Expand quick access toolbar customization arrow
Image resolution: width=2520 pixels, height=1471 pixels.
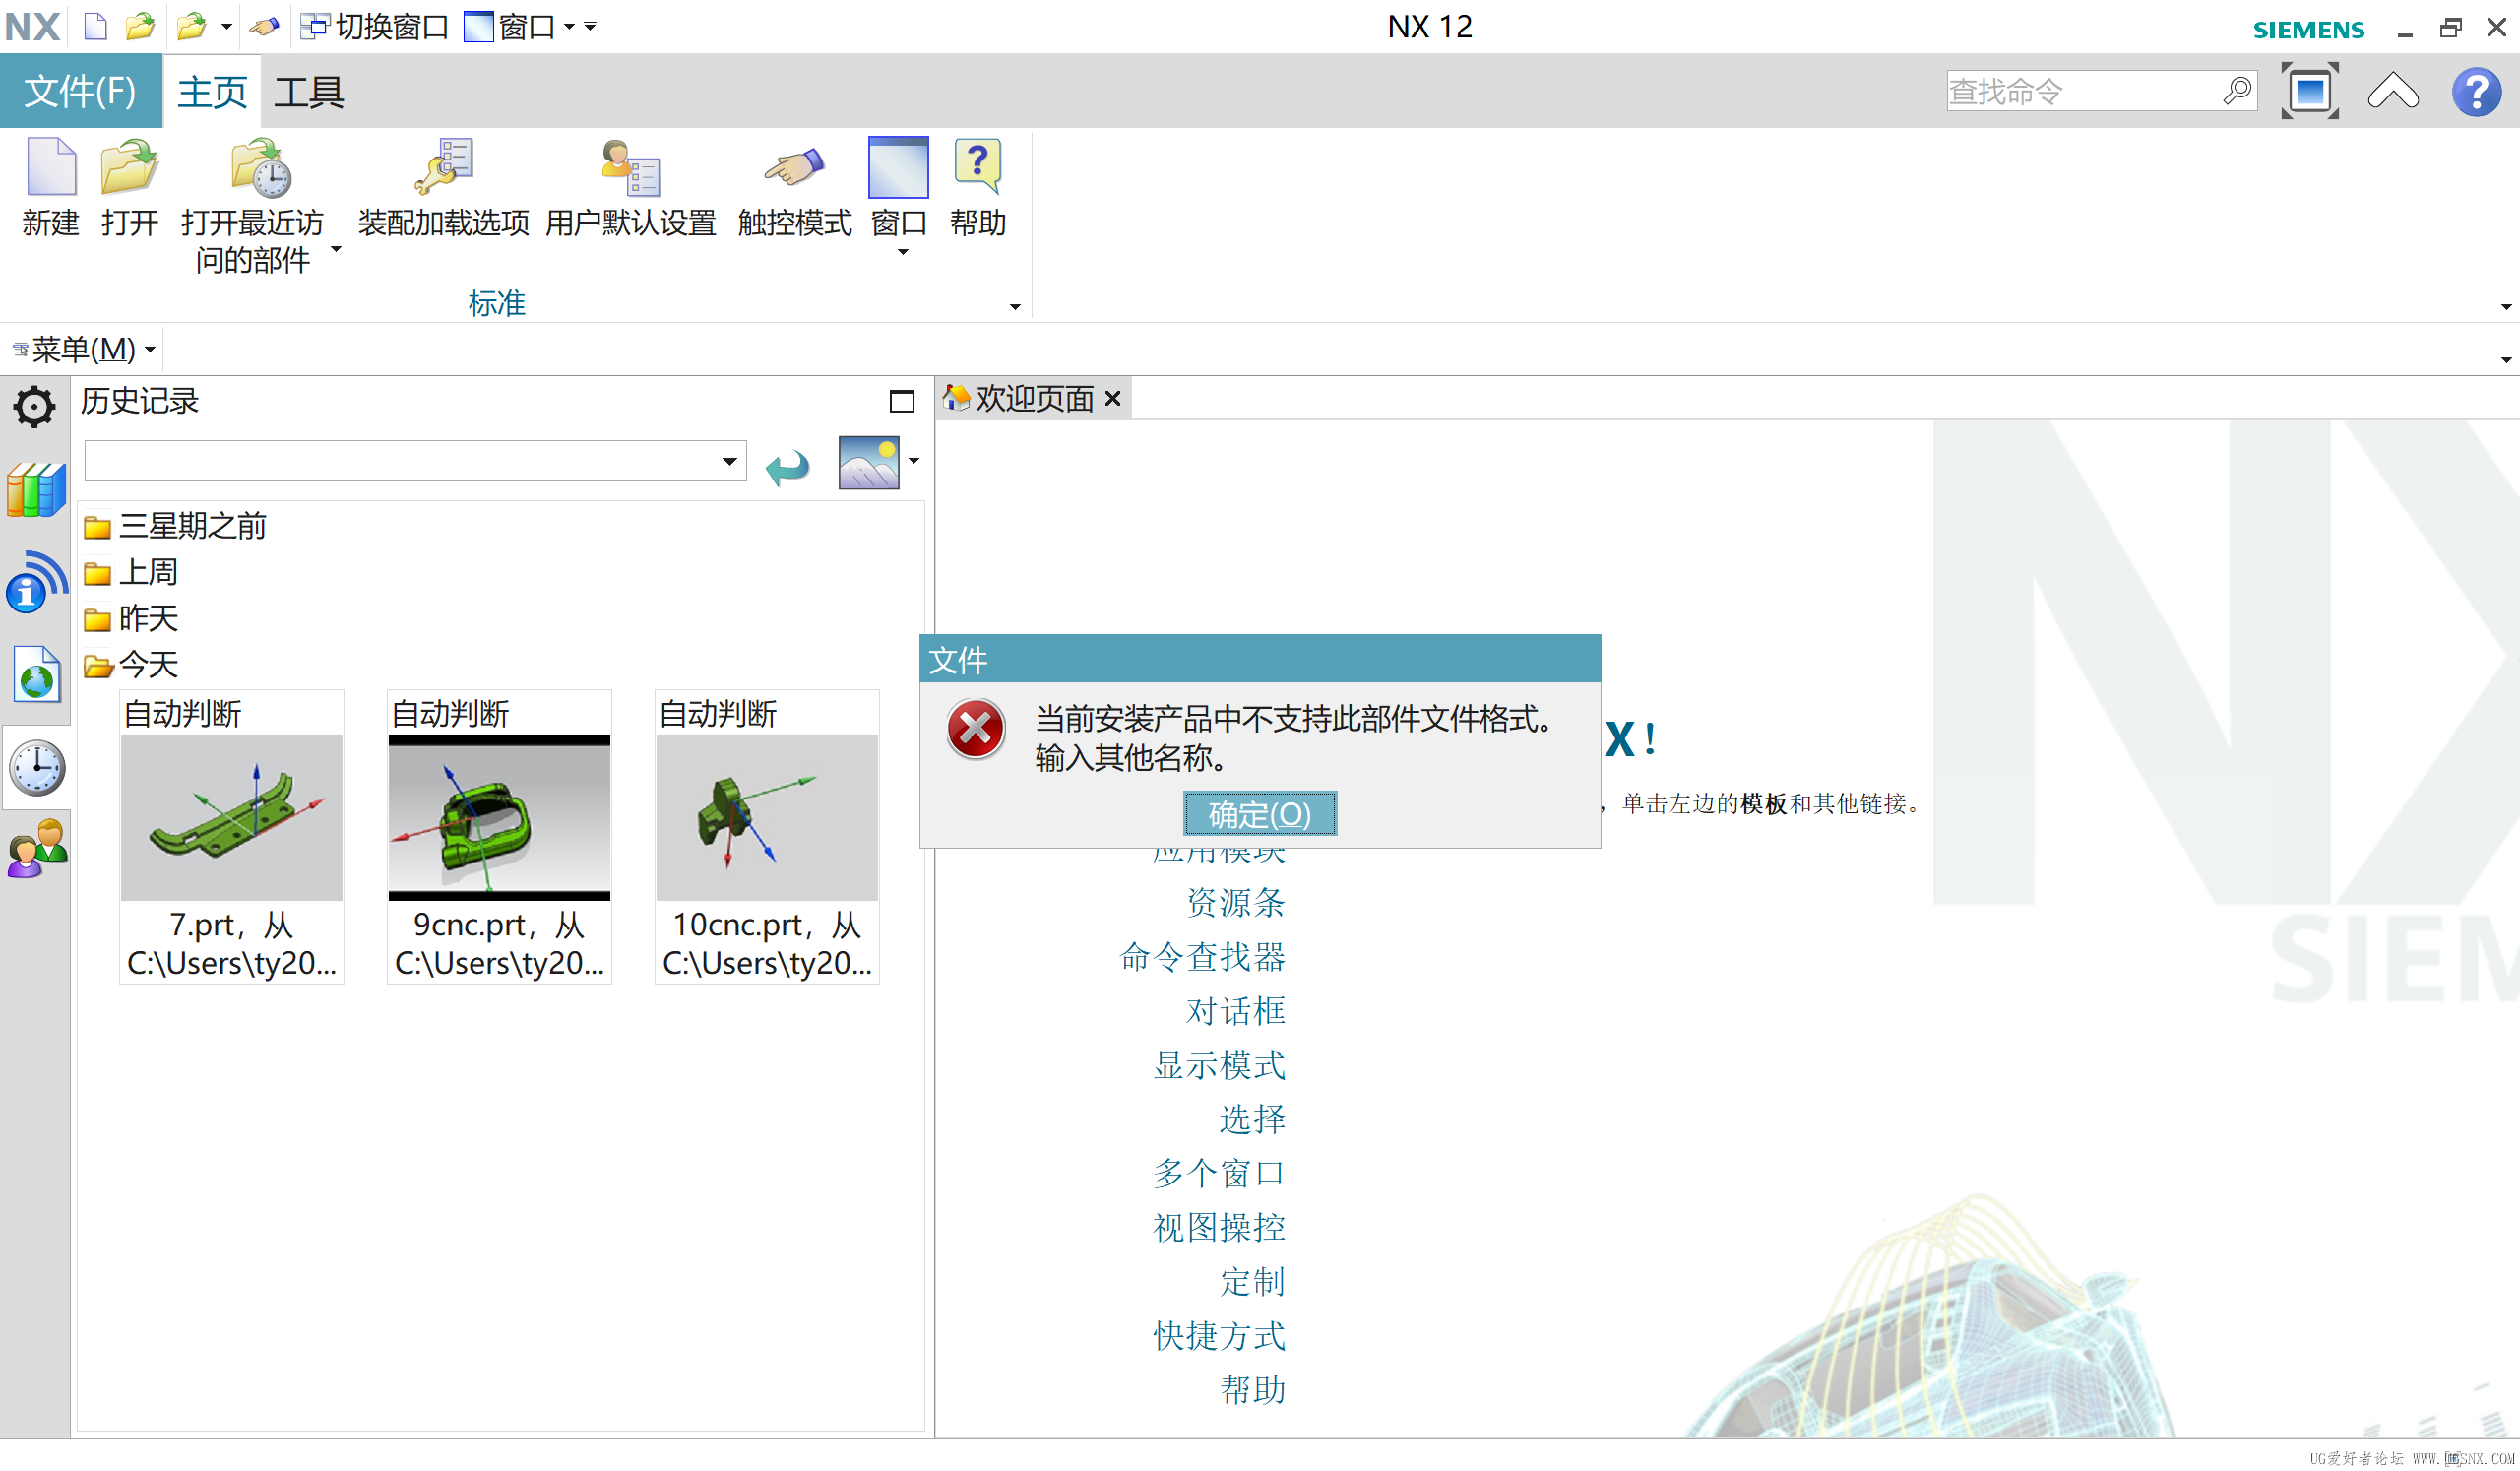[590, 27]
